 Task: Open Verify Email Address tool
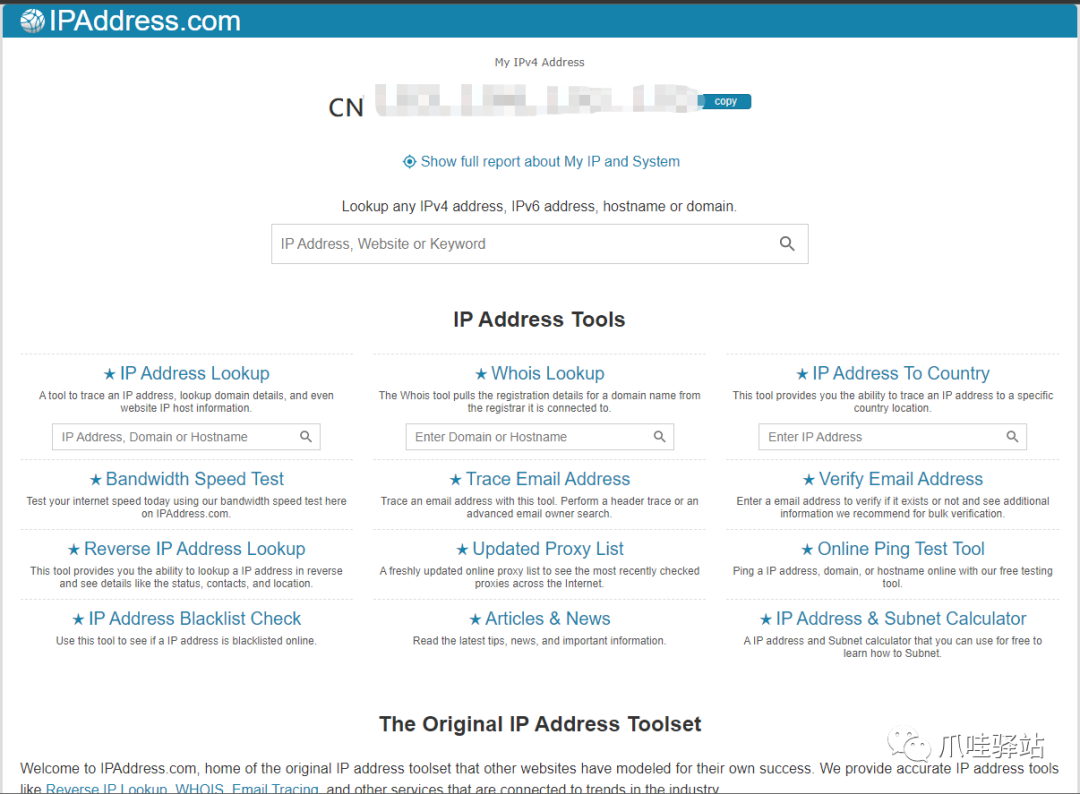click(x=901, y=479)
